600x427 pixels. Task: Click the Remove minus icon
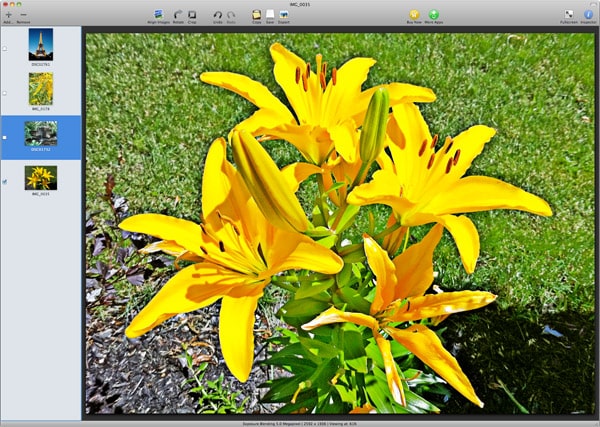coord(24,14)
